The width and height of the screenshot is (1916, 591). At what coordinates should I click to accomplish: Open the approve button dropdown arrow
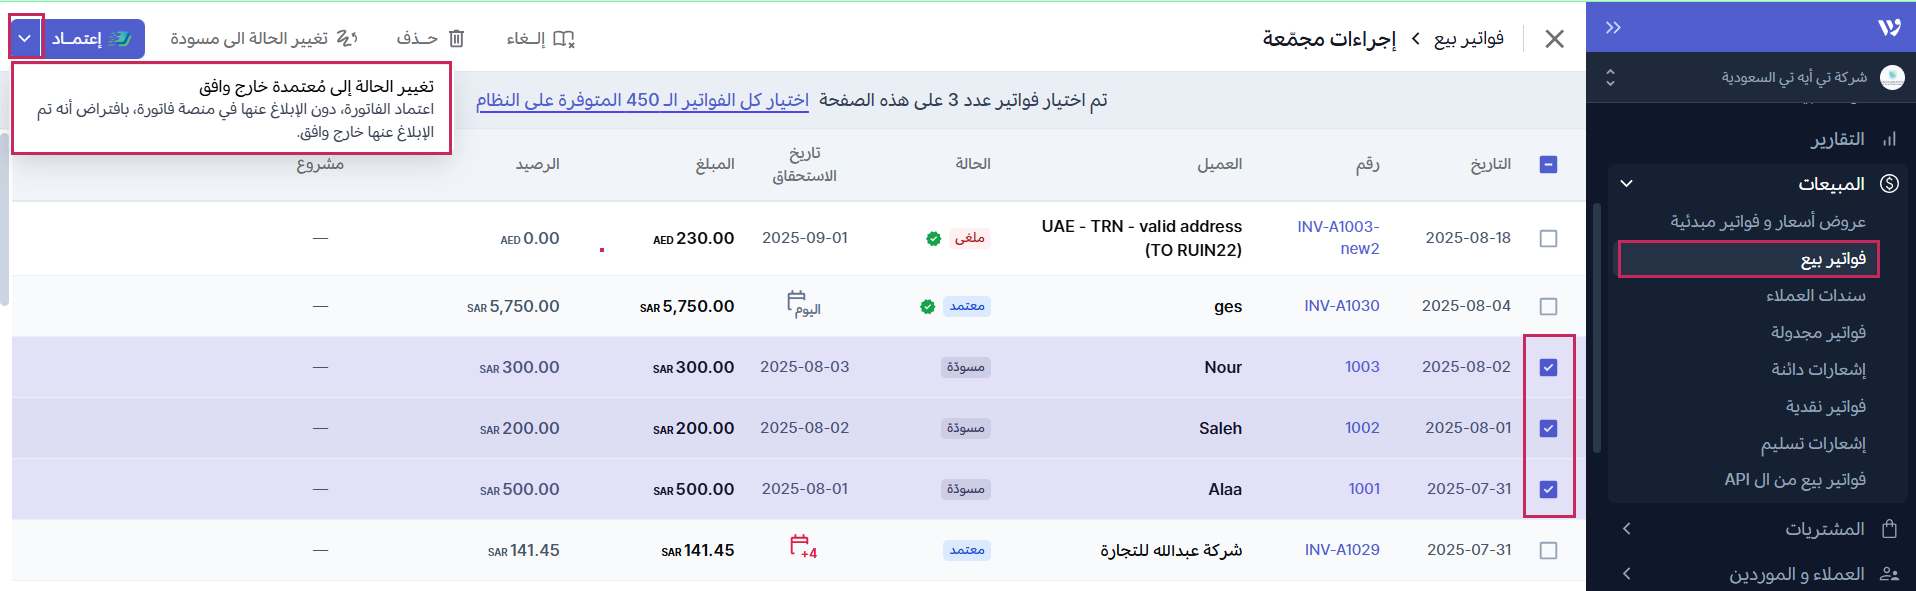pyautogui.click(x=26, y=39)
